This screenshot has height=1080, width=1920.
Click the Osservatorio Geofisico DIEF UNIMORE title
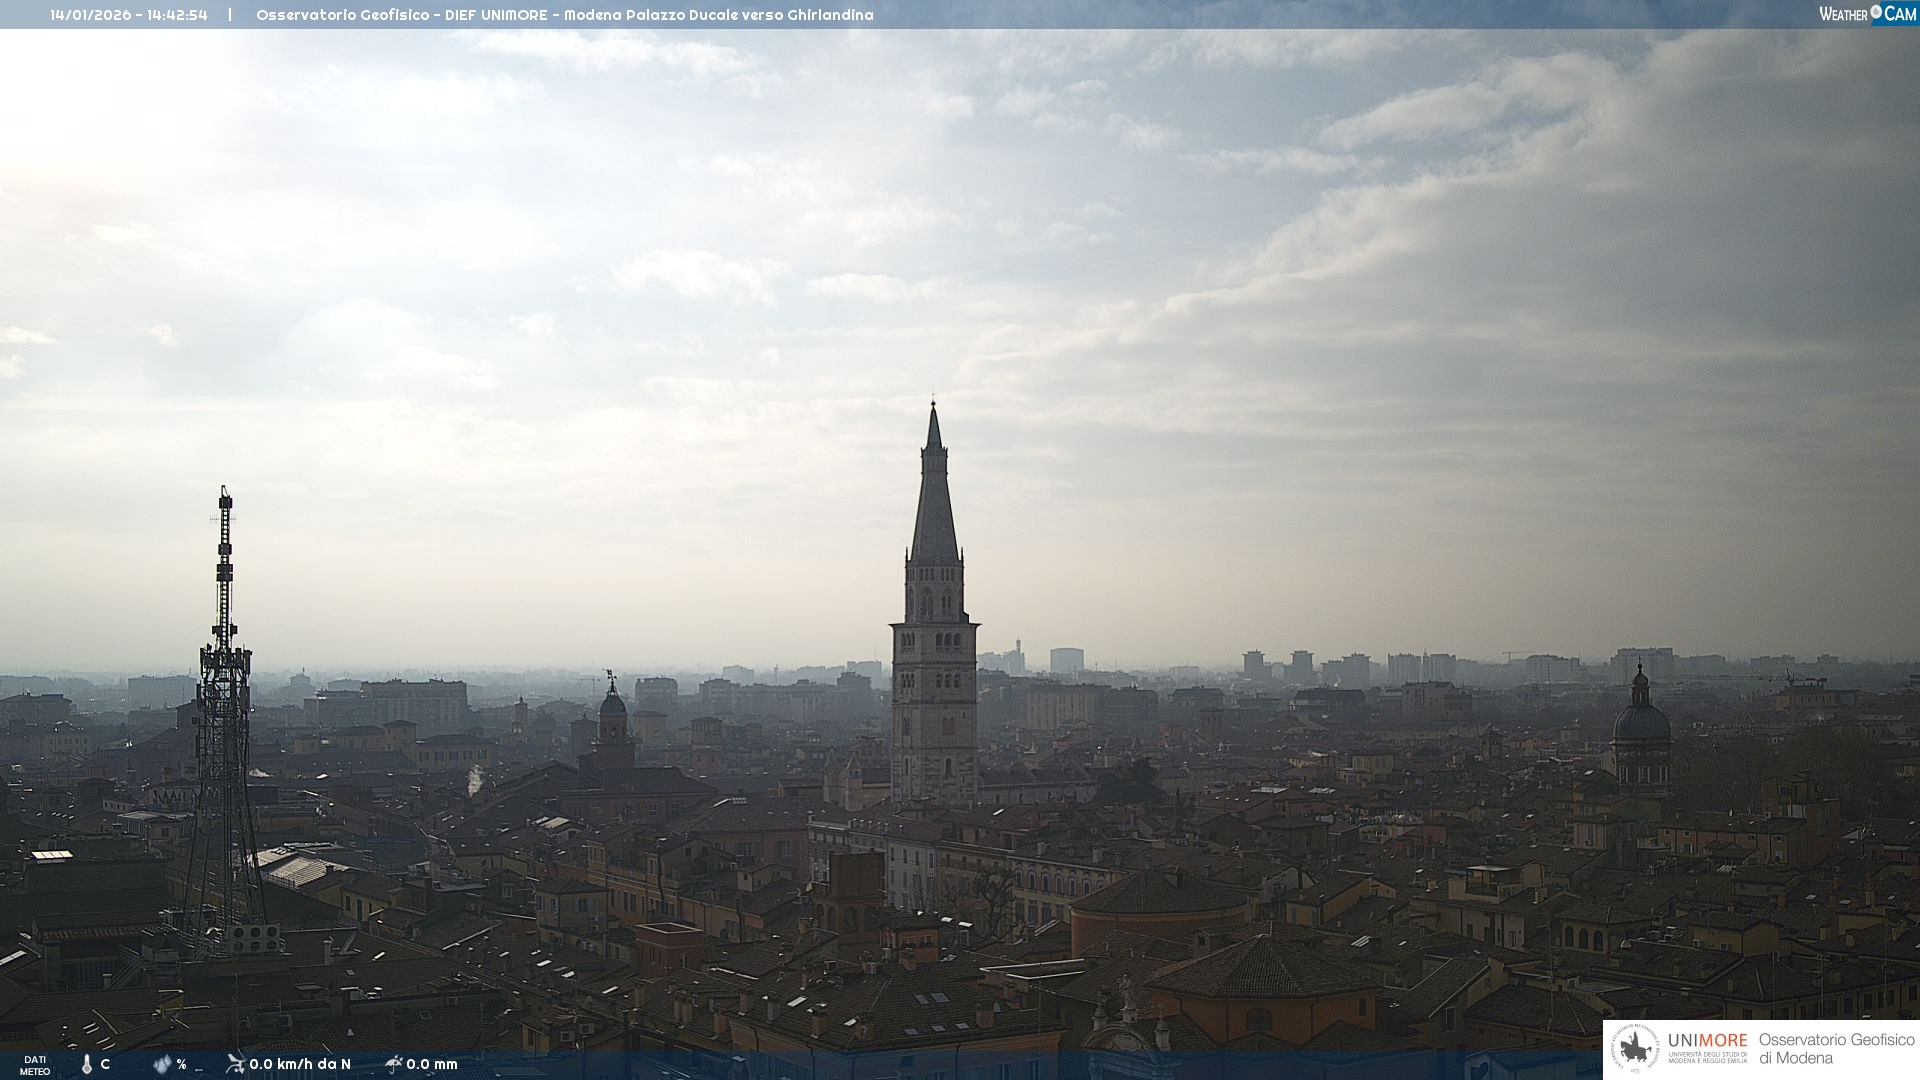tap(564, 15)
